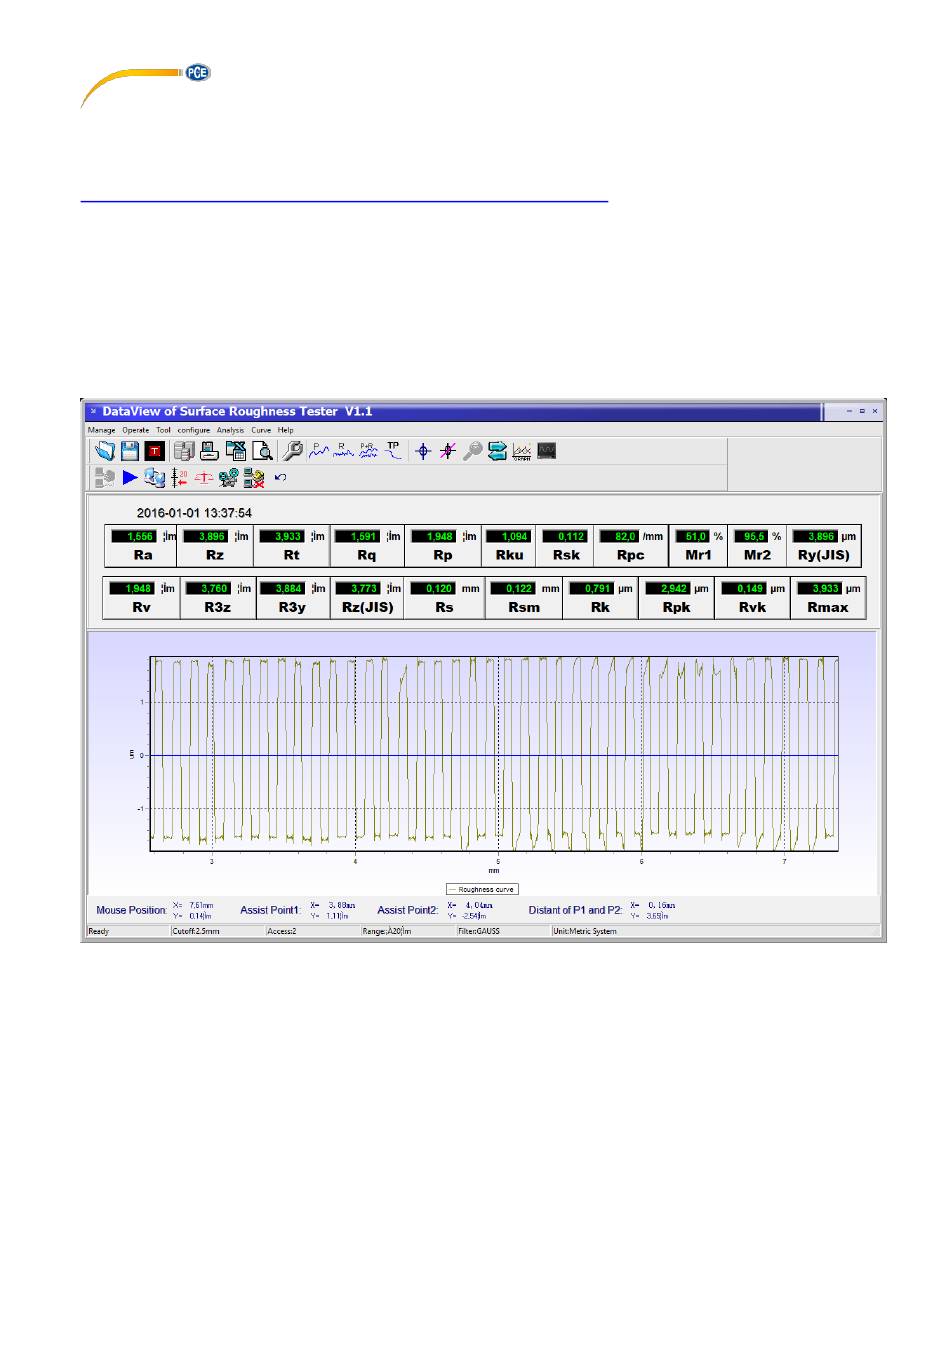The image size is (950, 1364).
Task: Show the combined P+R curve
Action: coord(369,451)
